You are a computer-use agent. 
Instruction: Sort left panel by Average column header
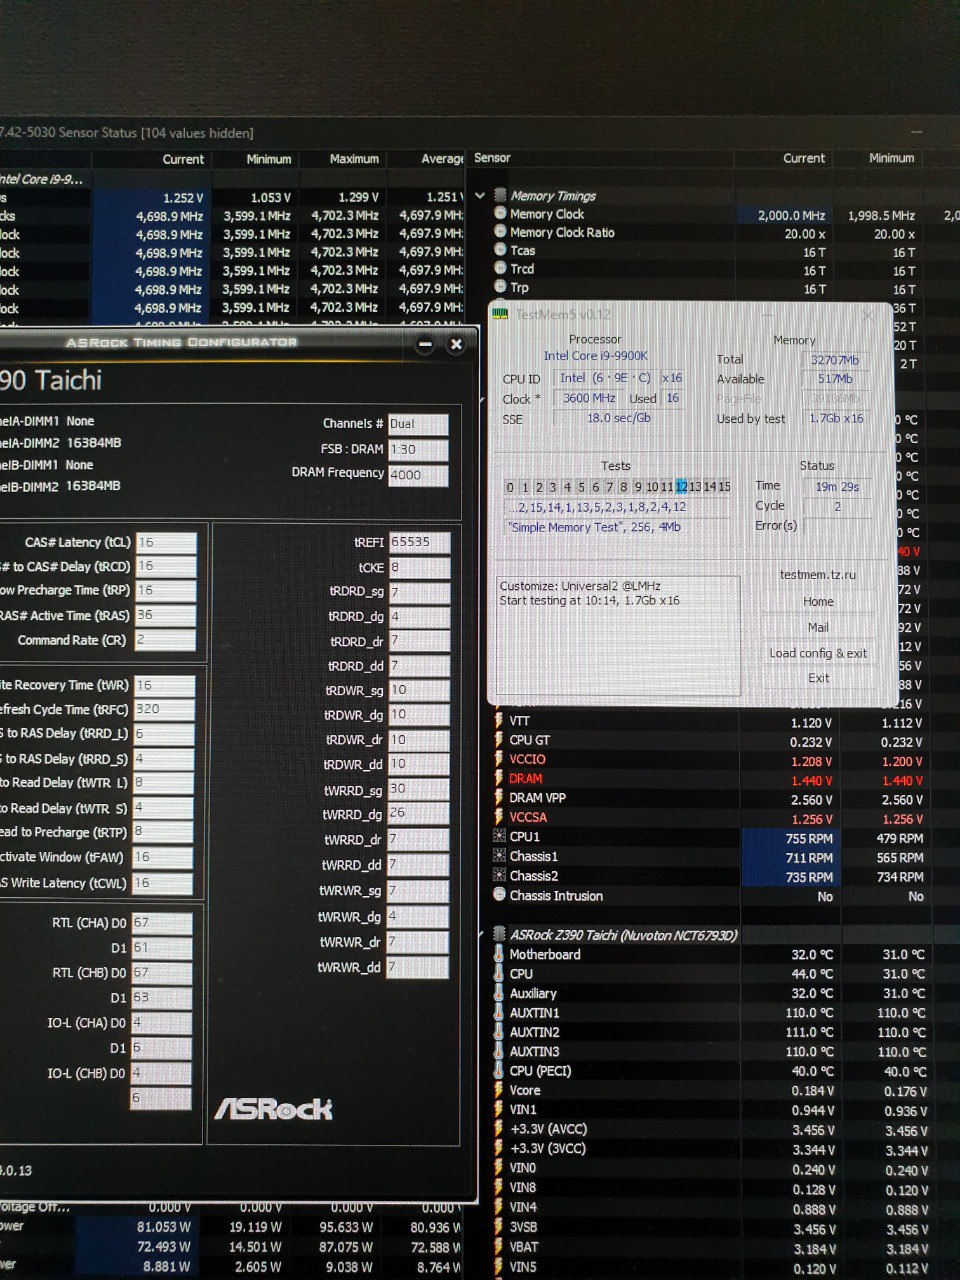tap(442, 159)
